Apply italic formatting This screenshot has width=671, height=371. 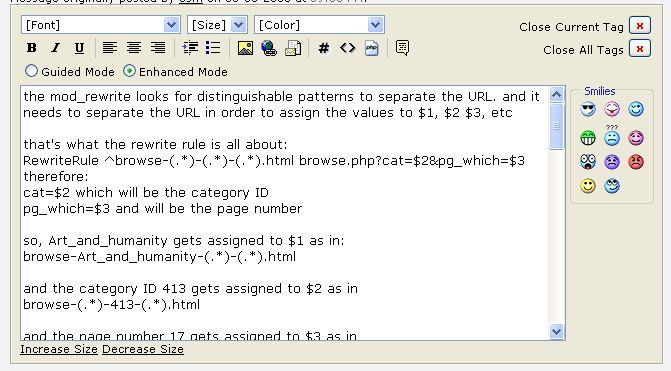coord(55,48)
